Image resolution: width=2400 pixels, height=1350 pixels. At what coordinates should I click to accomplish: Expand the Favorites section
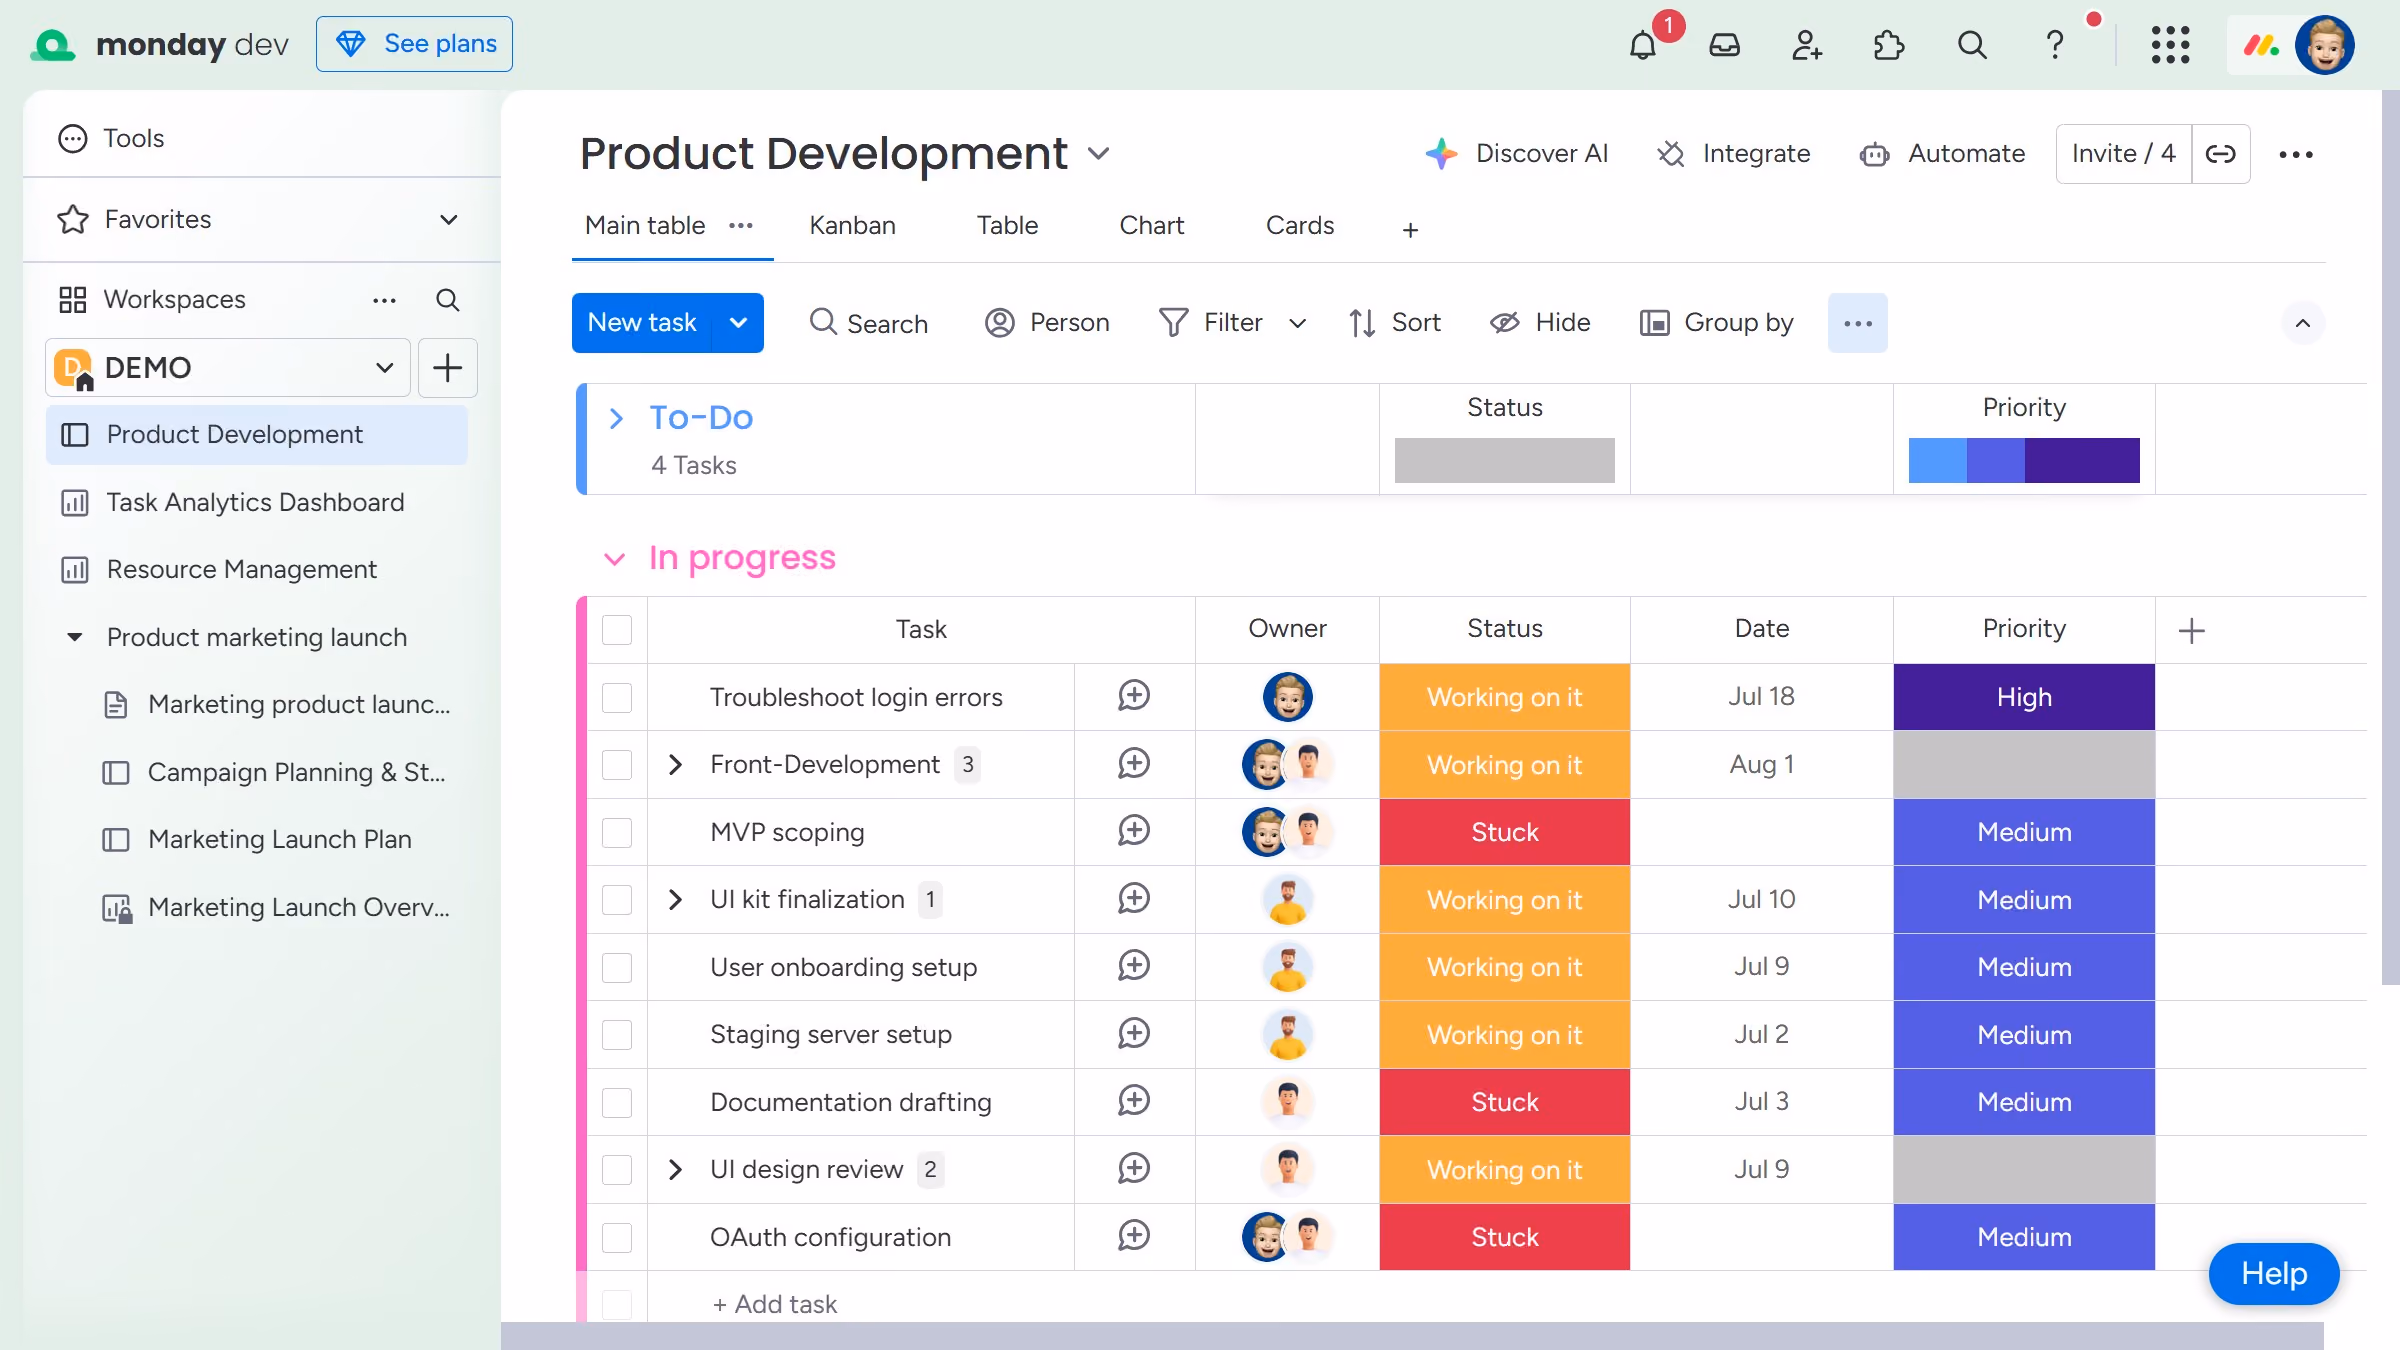(449, 219)
